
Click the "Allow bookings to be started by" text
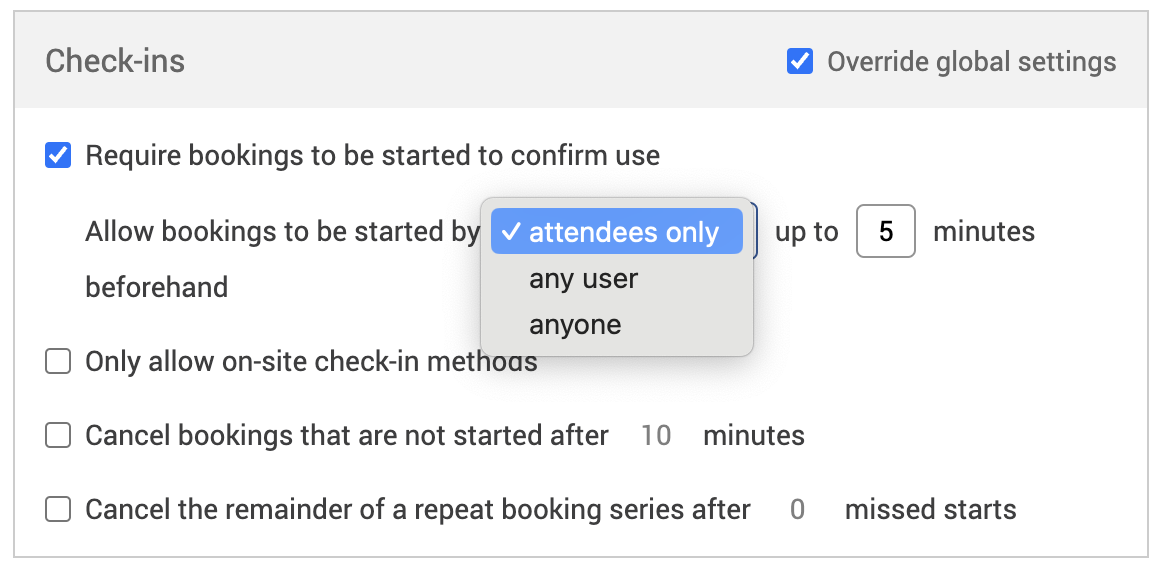click(282, 232)
